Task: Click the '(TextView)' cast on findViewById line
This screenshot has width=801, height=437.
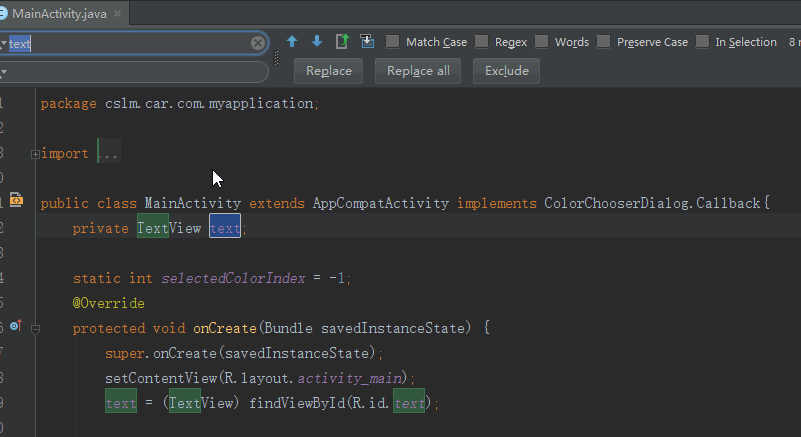Action: pos(201,403)
